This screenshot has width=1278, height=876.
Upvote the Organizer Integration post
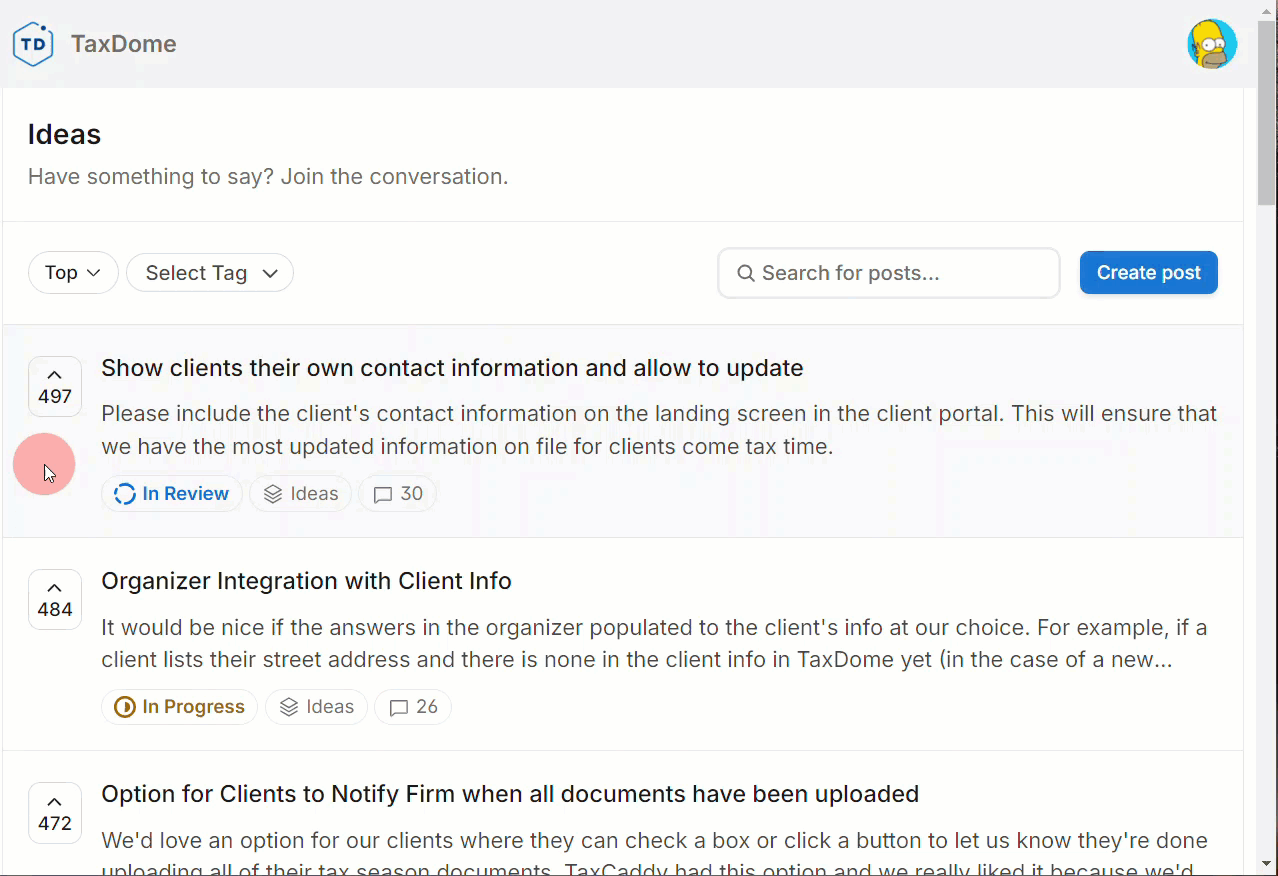tap(55, 599)
